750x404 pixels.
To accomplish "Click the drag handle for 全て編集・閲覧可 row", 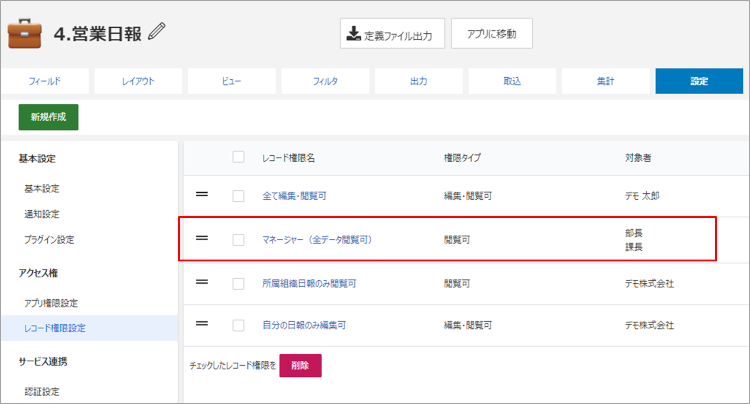I will coord(202,195).
